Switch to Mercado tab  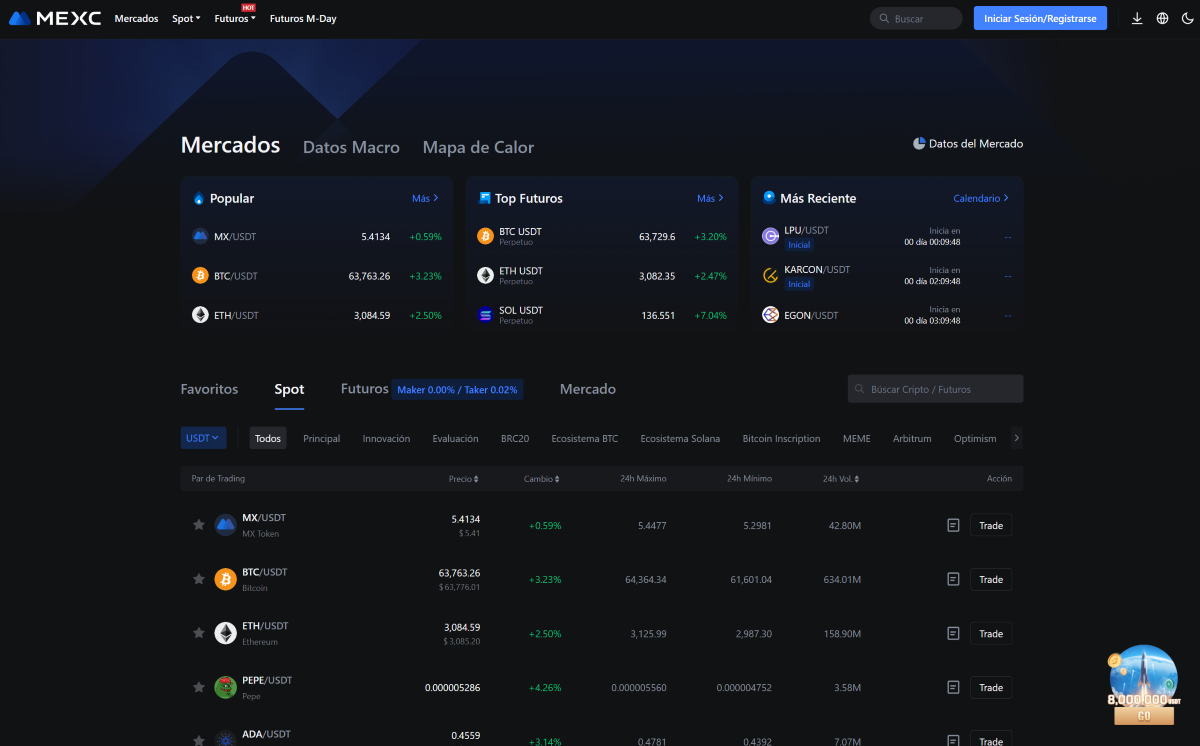coord(588,389)
